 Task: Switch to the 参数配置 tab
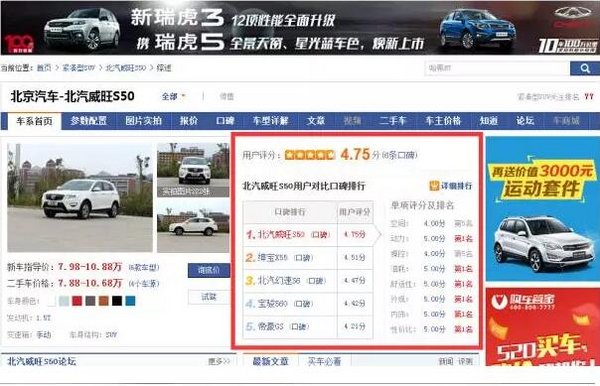(x=88, y=121)
